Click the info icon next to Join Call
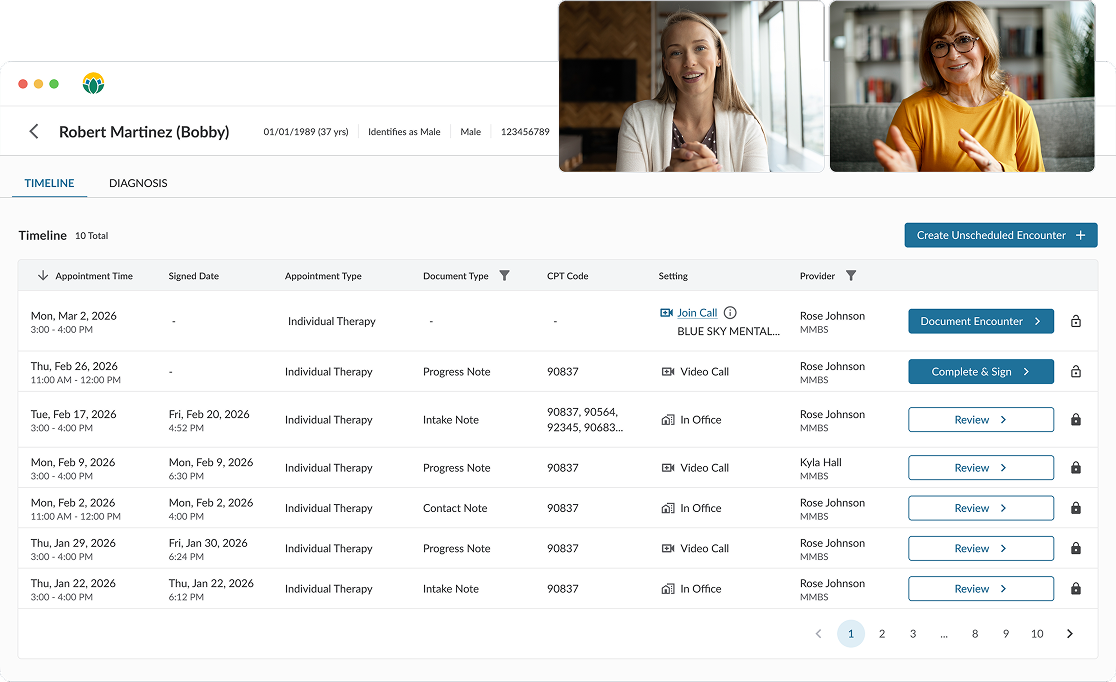This screenshot has width=1116, height=682. [x=730, y=313]
